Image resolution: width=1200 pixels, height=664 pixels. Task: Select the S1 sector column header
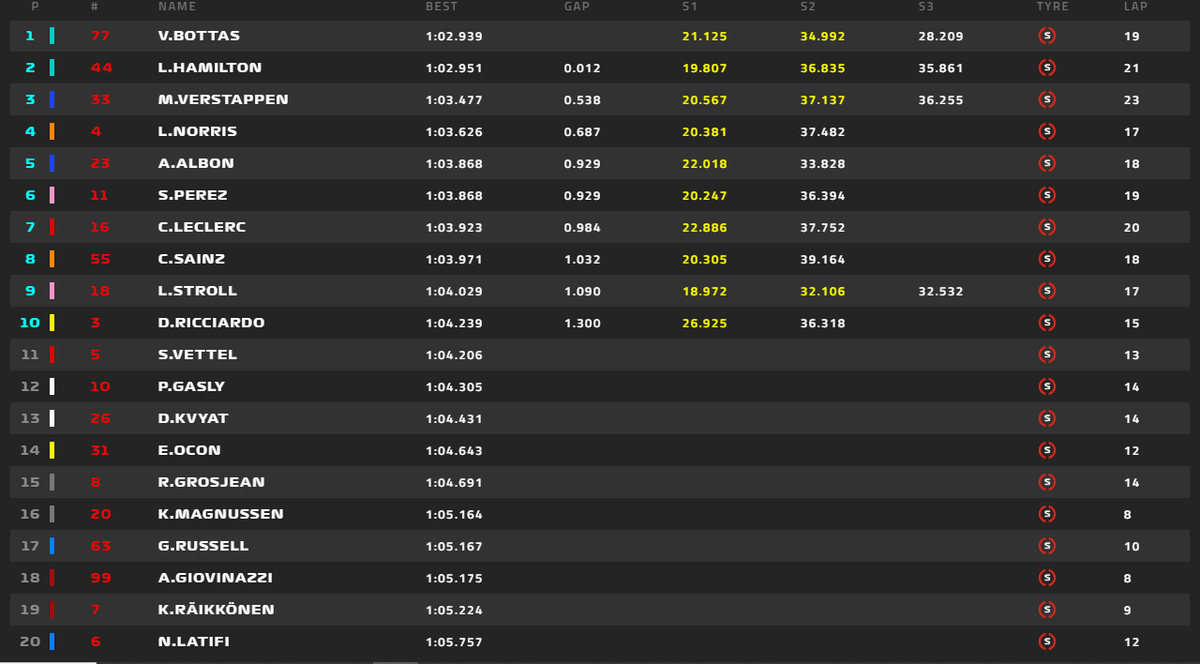(689, 7)
